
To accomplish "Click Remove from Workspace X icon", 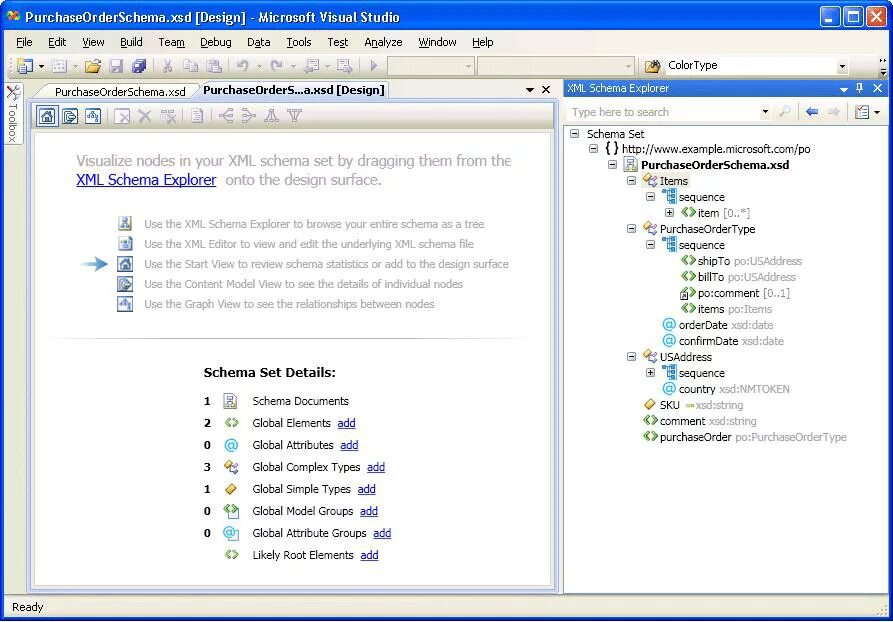I will click(x=145, y=116).
